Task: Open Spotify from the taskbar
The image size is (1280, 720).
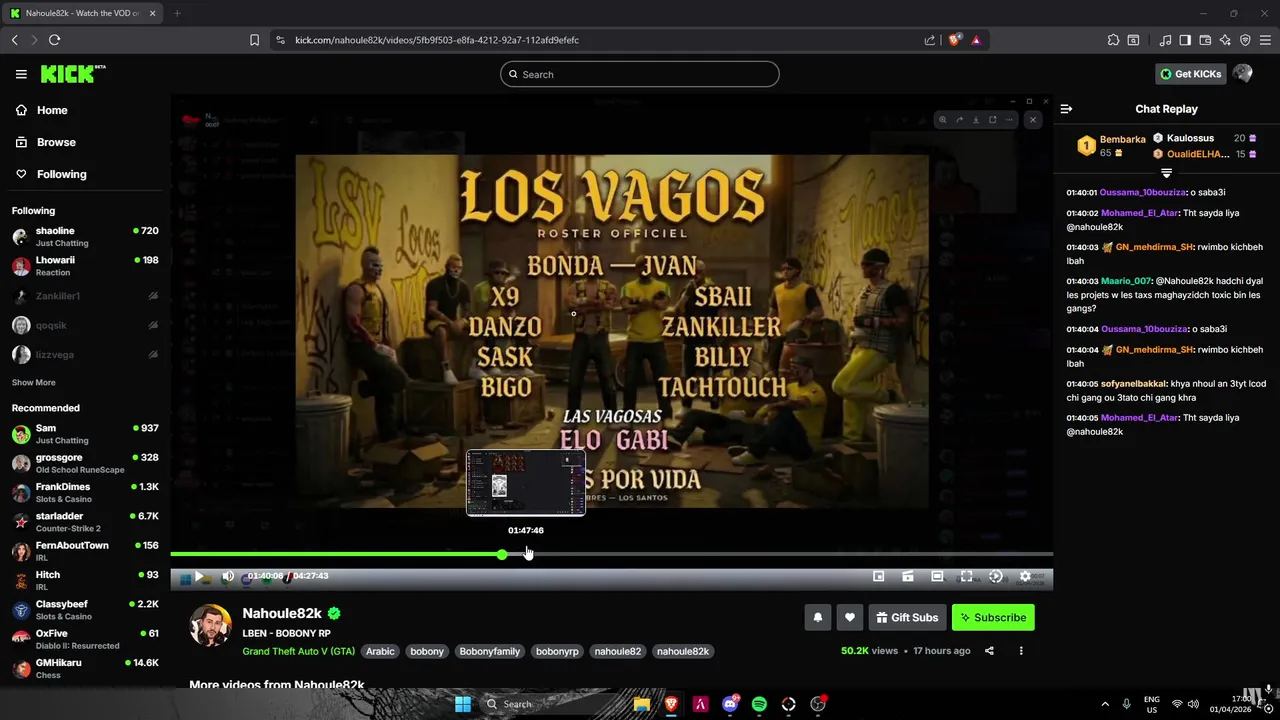Action: click(x=759, y=704)
